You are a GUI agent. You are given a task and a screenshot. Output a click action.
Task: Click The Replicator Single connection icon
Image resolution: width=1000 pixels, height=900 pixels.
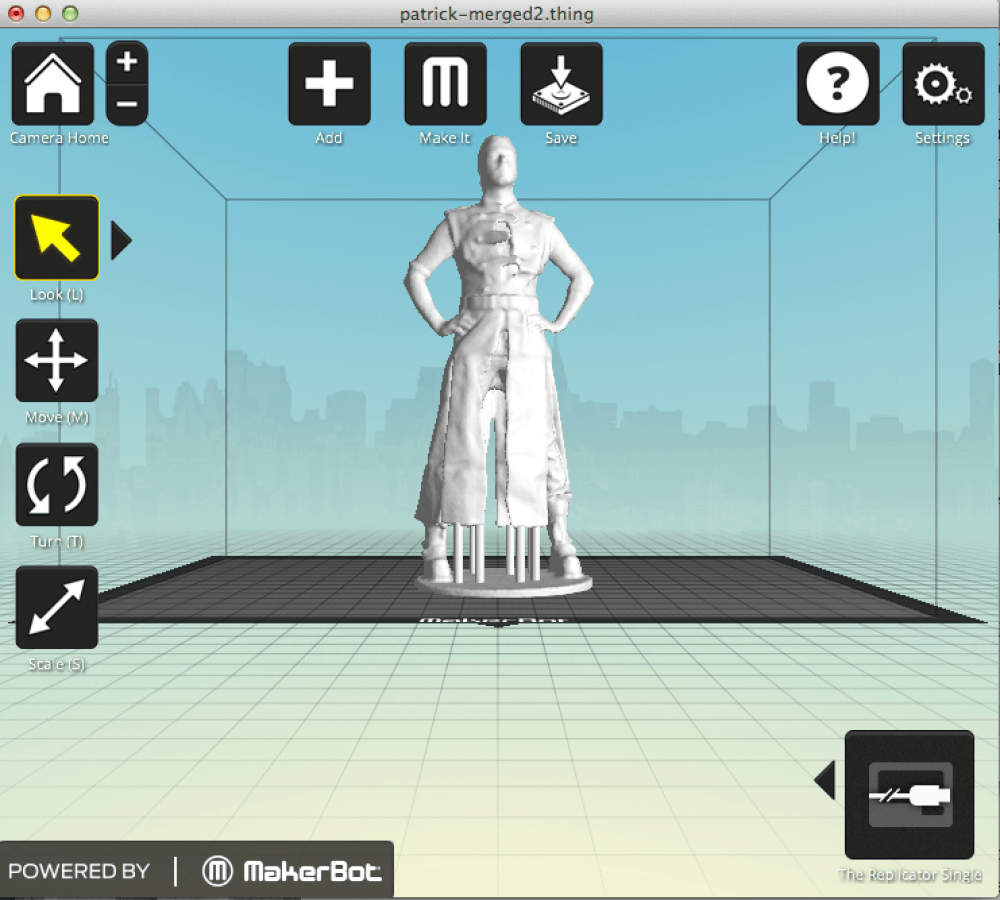coord(909,795)
